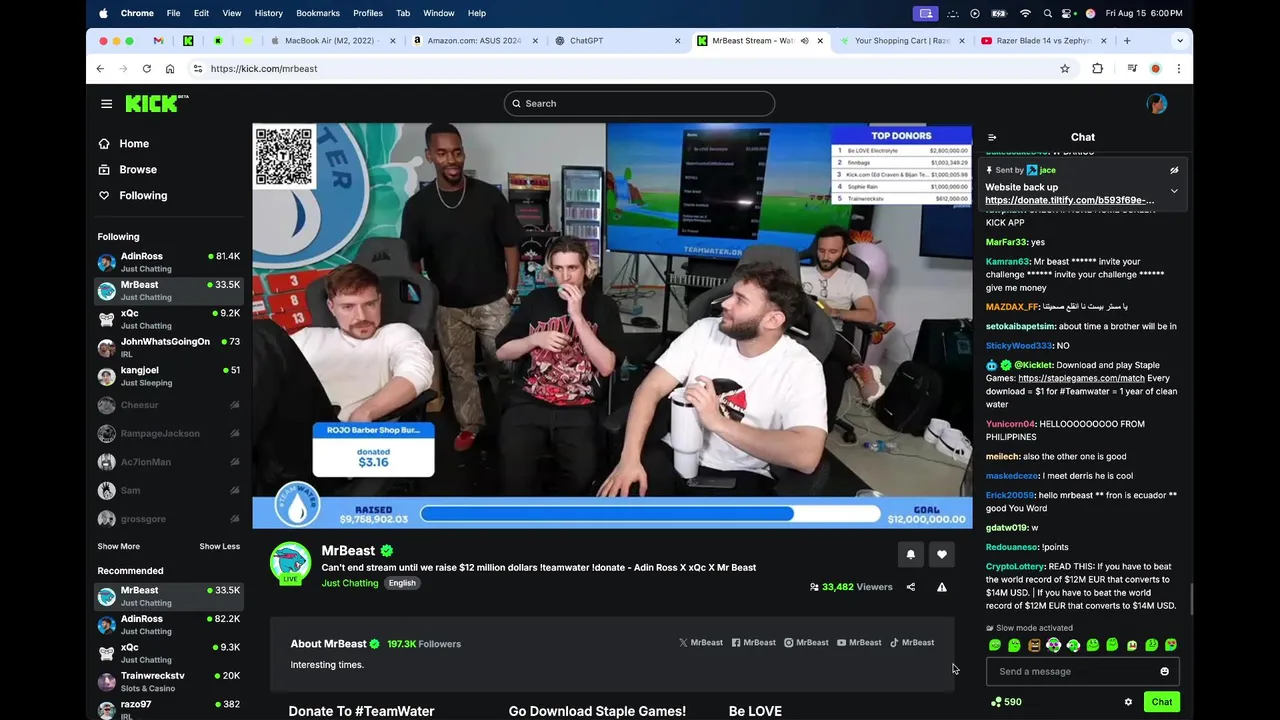Collapse the chat panel using arrow icon
This screenshot has height=720, width=1280.
pyautogui.click(x=992, y=137)
